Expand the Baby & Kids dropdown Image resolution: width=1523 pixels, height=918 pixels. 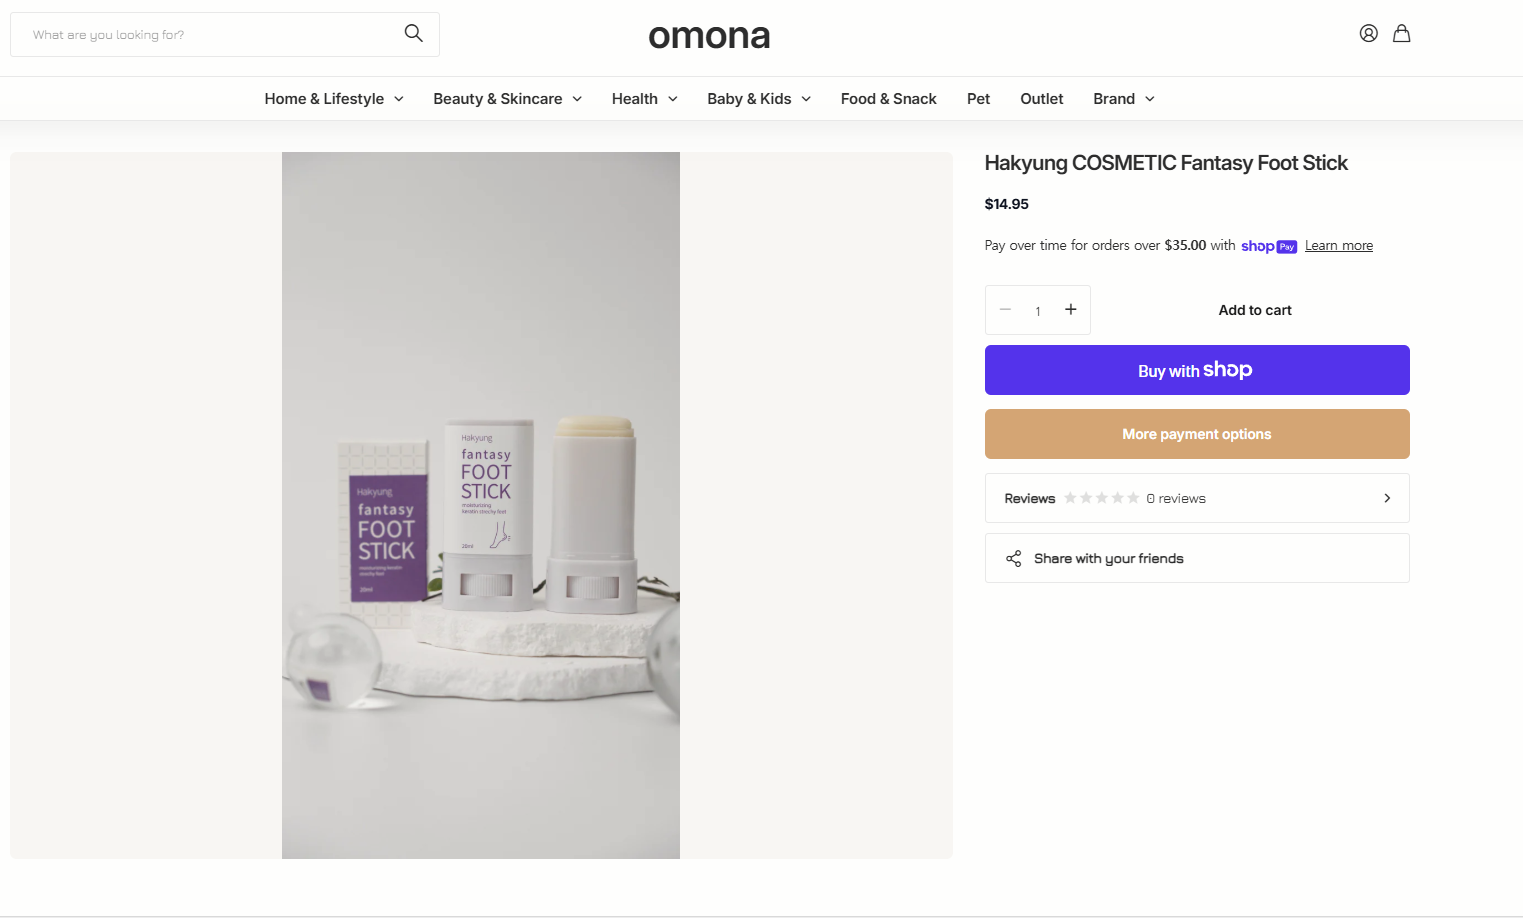tap(758, 99)
